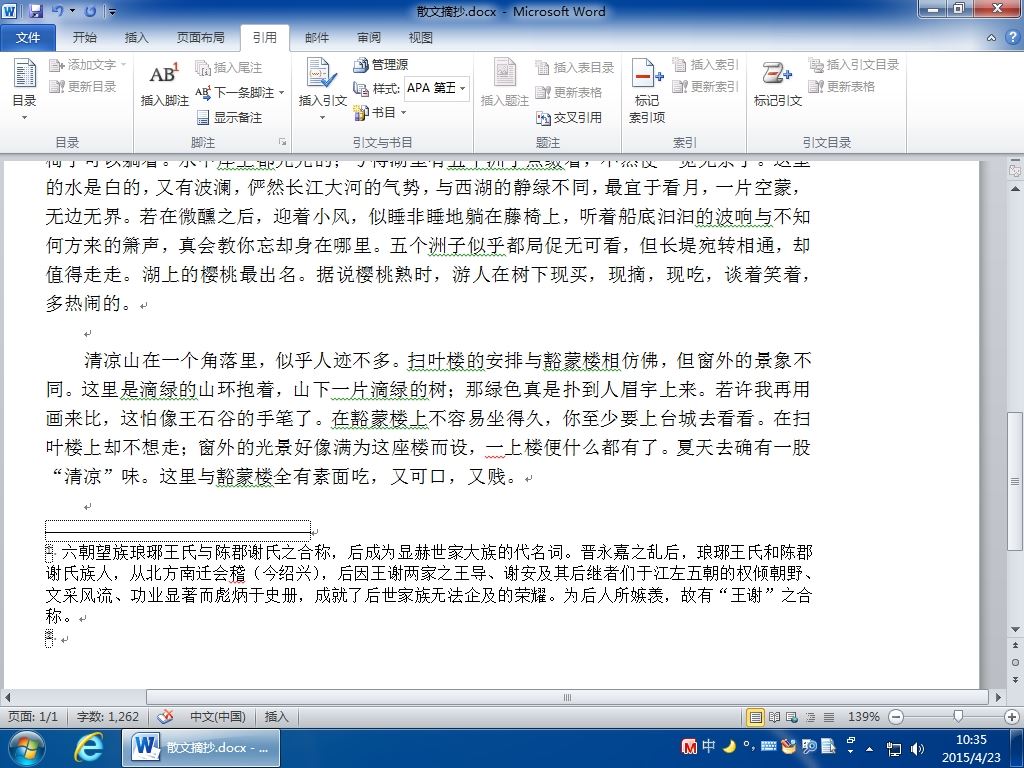The height and width of the screenshot is (768, 1024).
Task: Open the 页面布局 tab
Action: coord(200,37)
